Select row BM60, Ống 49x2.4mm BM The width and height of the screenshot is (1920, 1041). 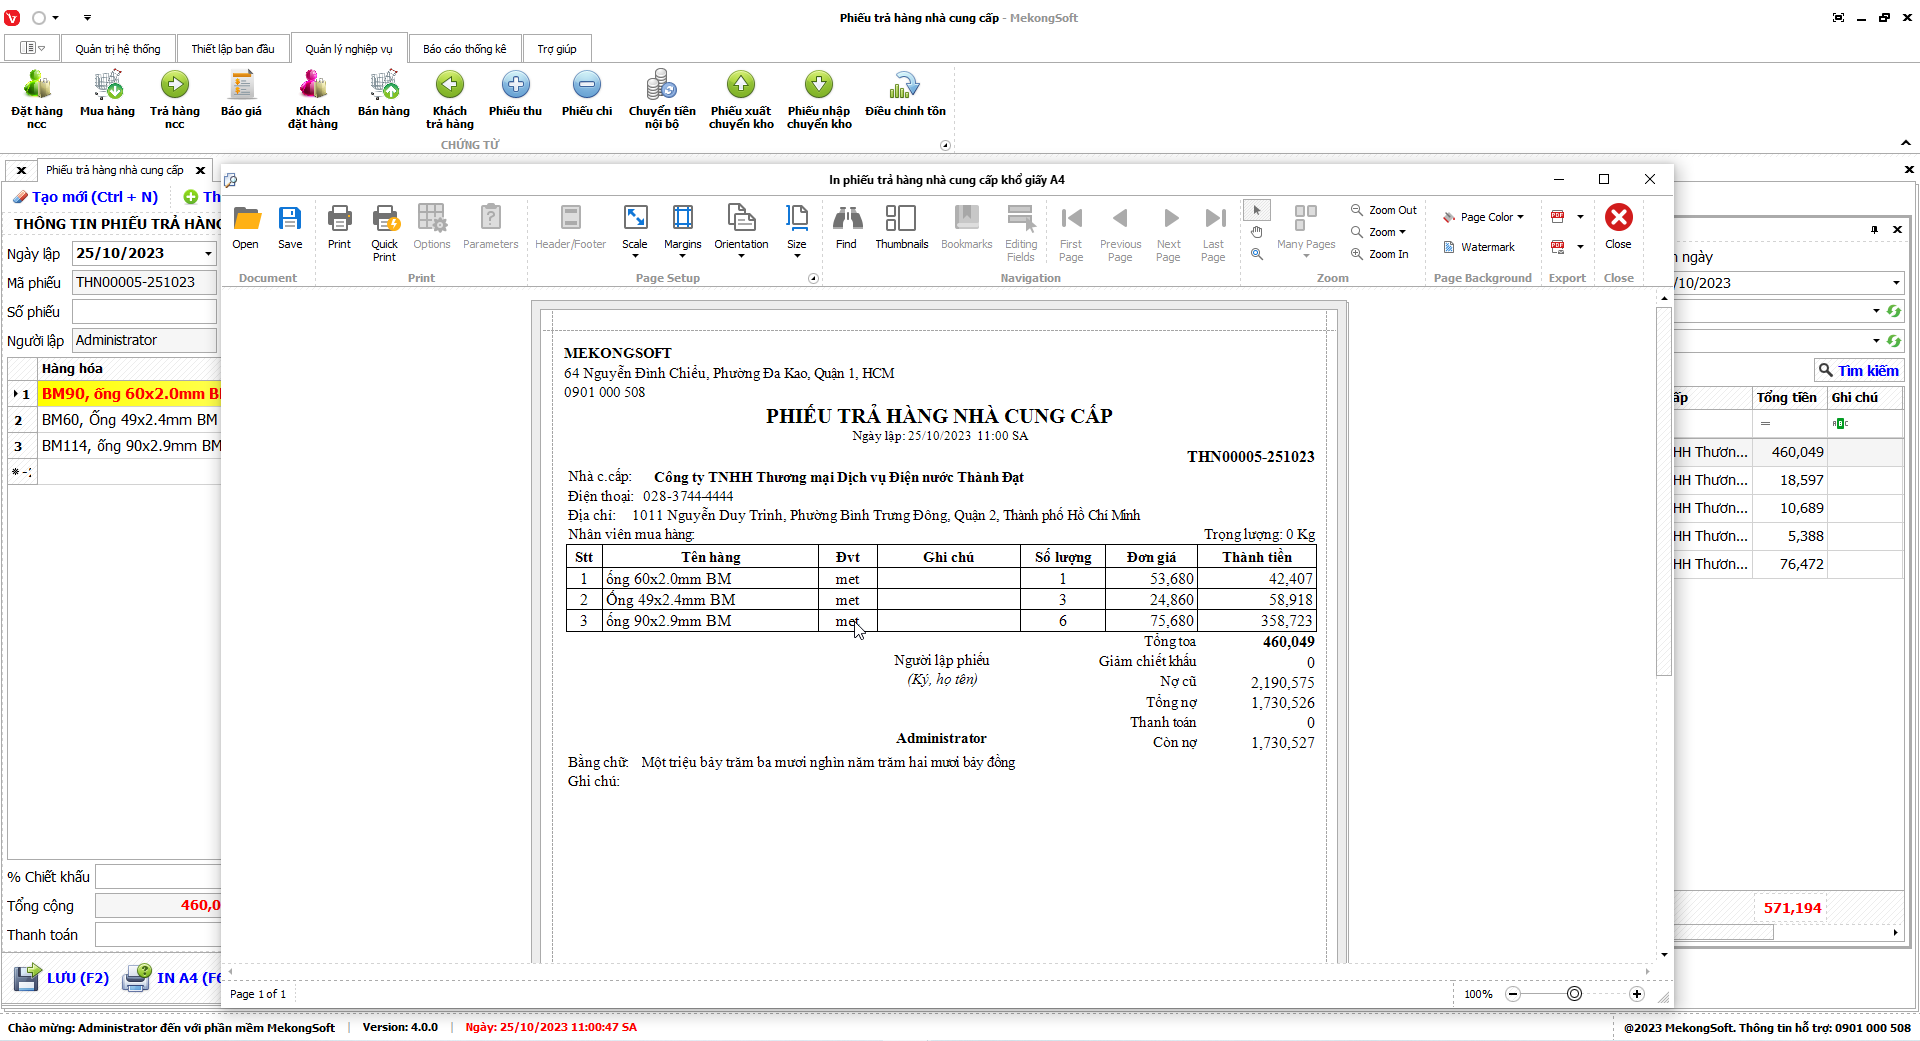pos(129,420)
